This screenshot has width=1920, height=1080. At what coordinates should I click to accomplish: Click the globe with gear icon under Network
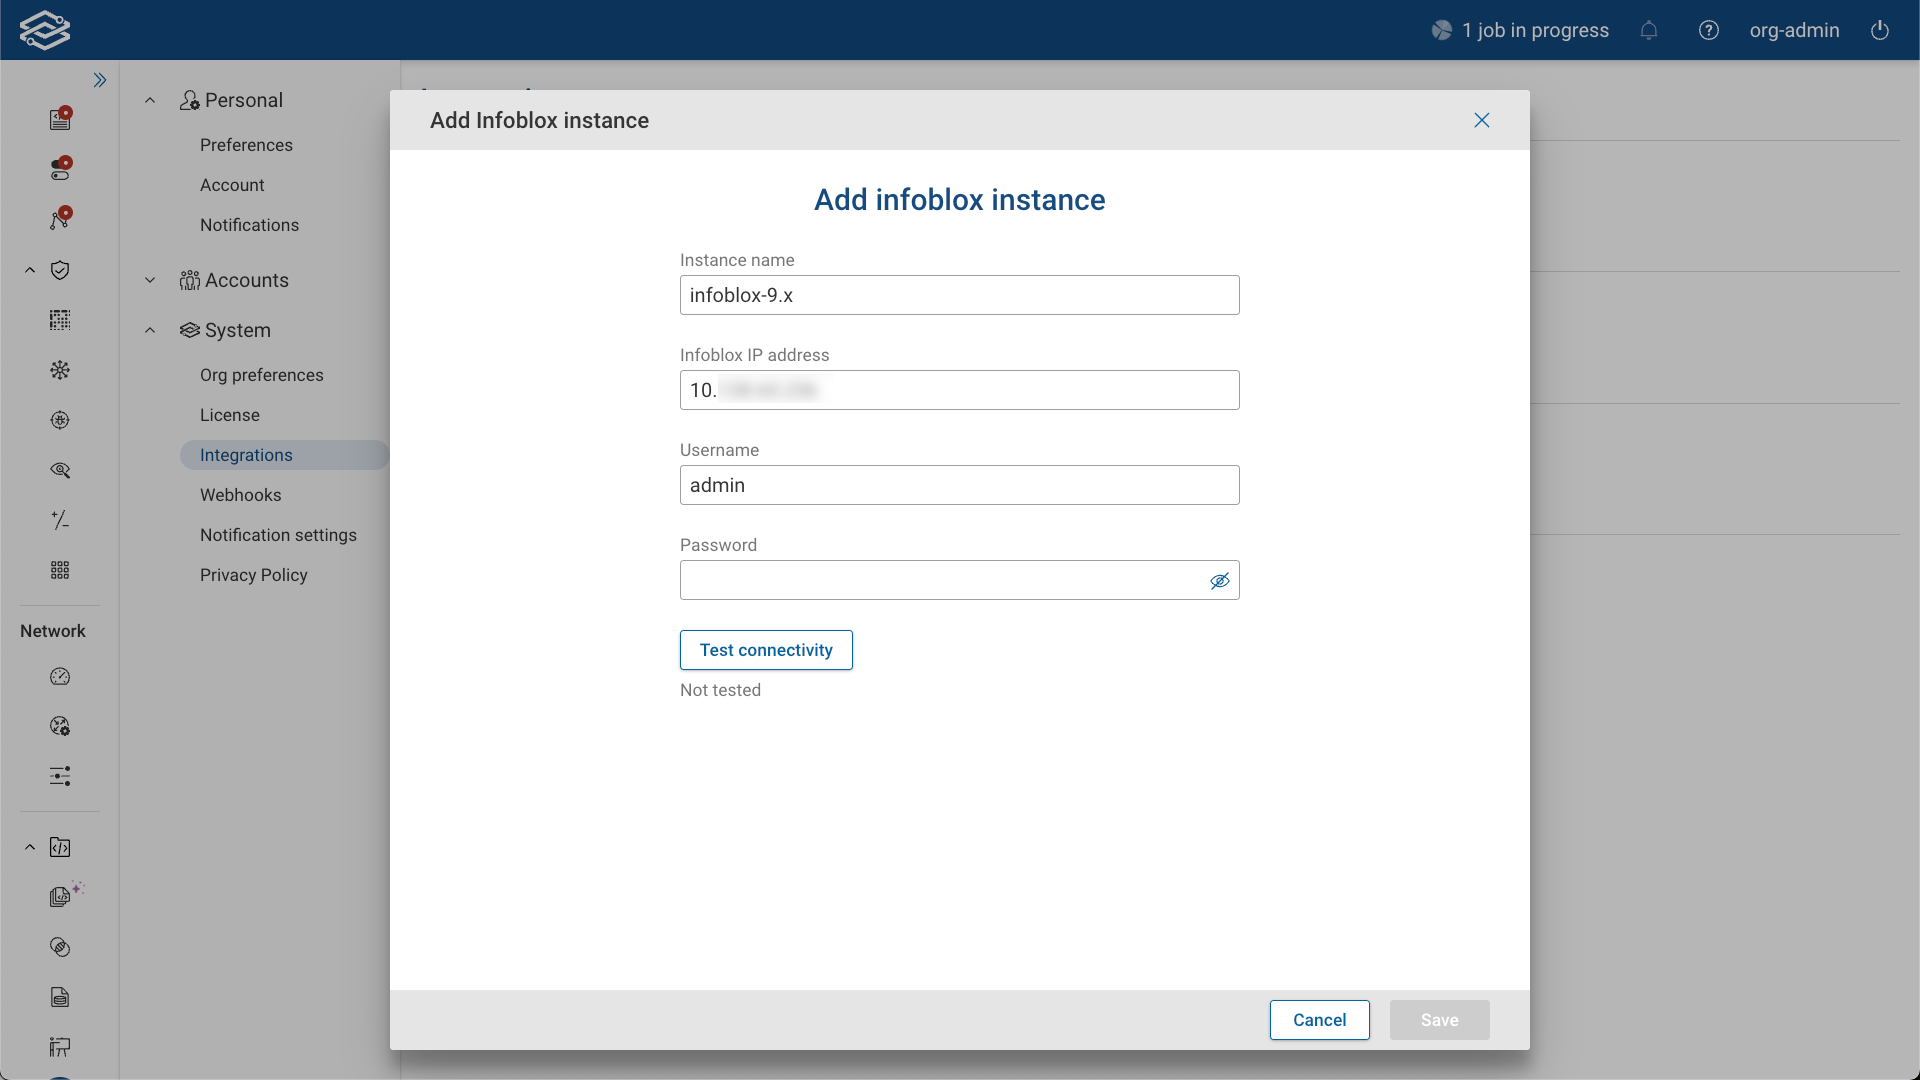tap(60, 726)
